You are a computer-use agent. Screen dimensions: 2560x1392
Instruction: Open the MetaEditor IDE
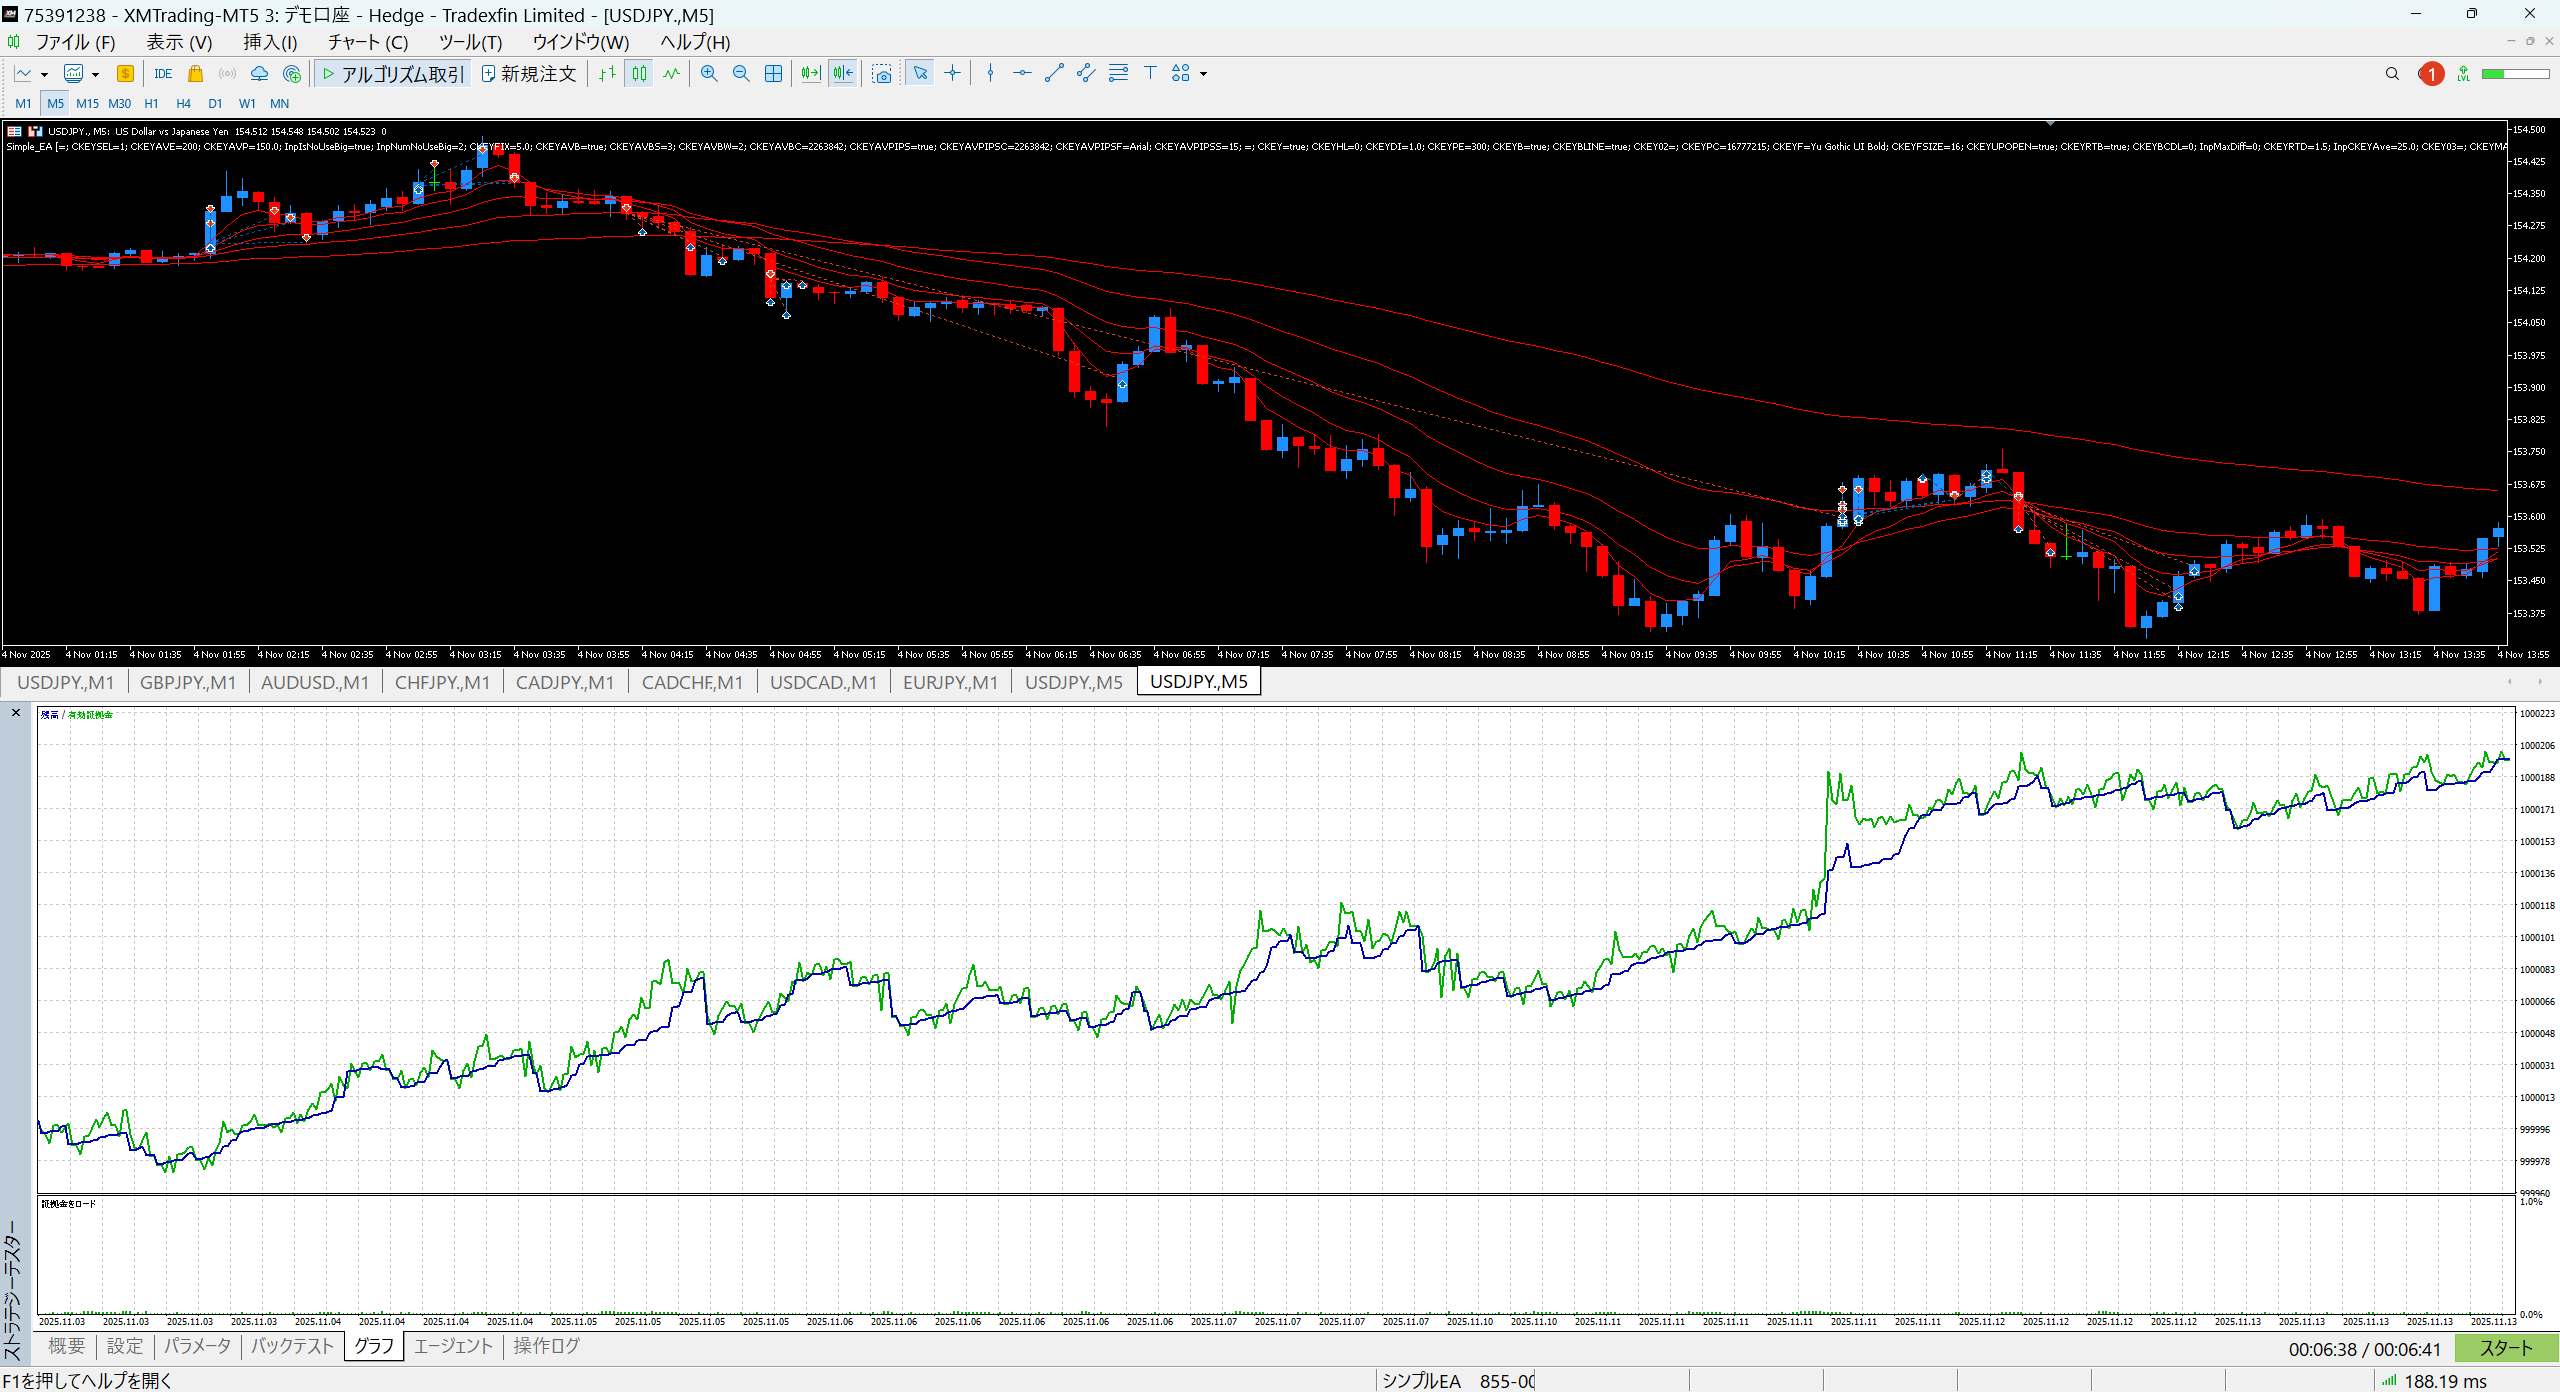(x=163, y=73)
